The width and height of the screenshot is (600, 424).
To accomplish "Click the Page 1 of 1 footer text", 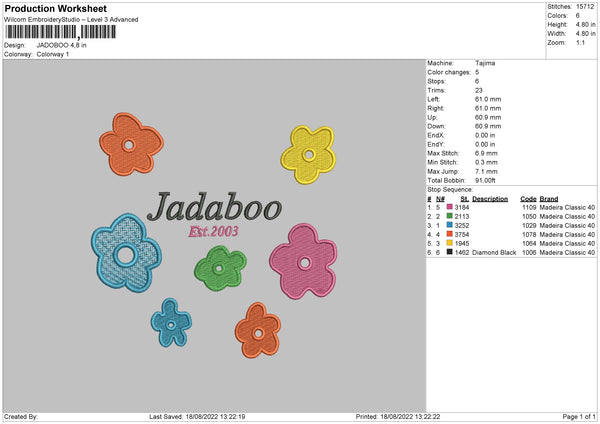I will click(x=579, y=417).
